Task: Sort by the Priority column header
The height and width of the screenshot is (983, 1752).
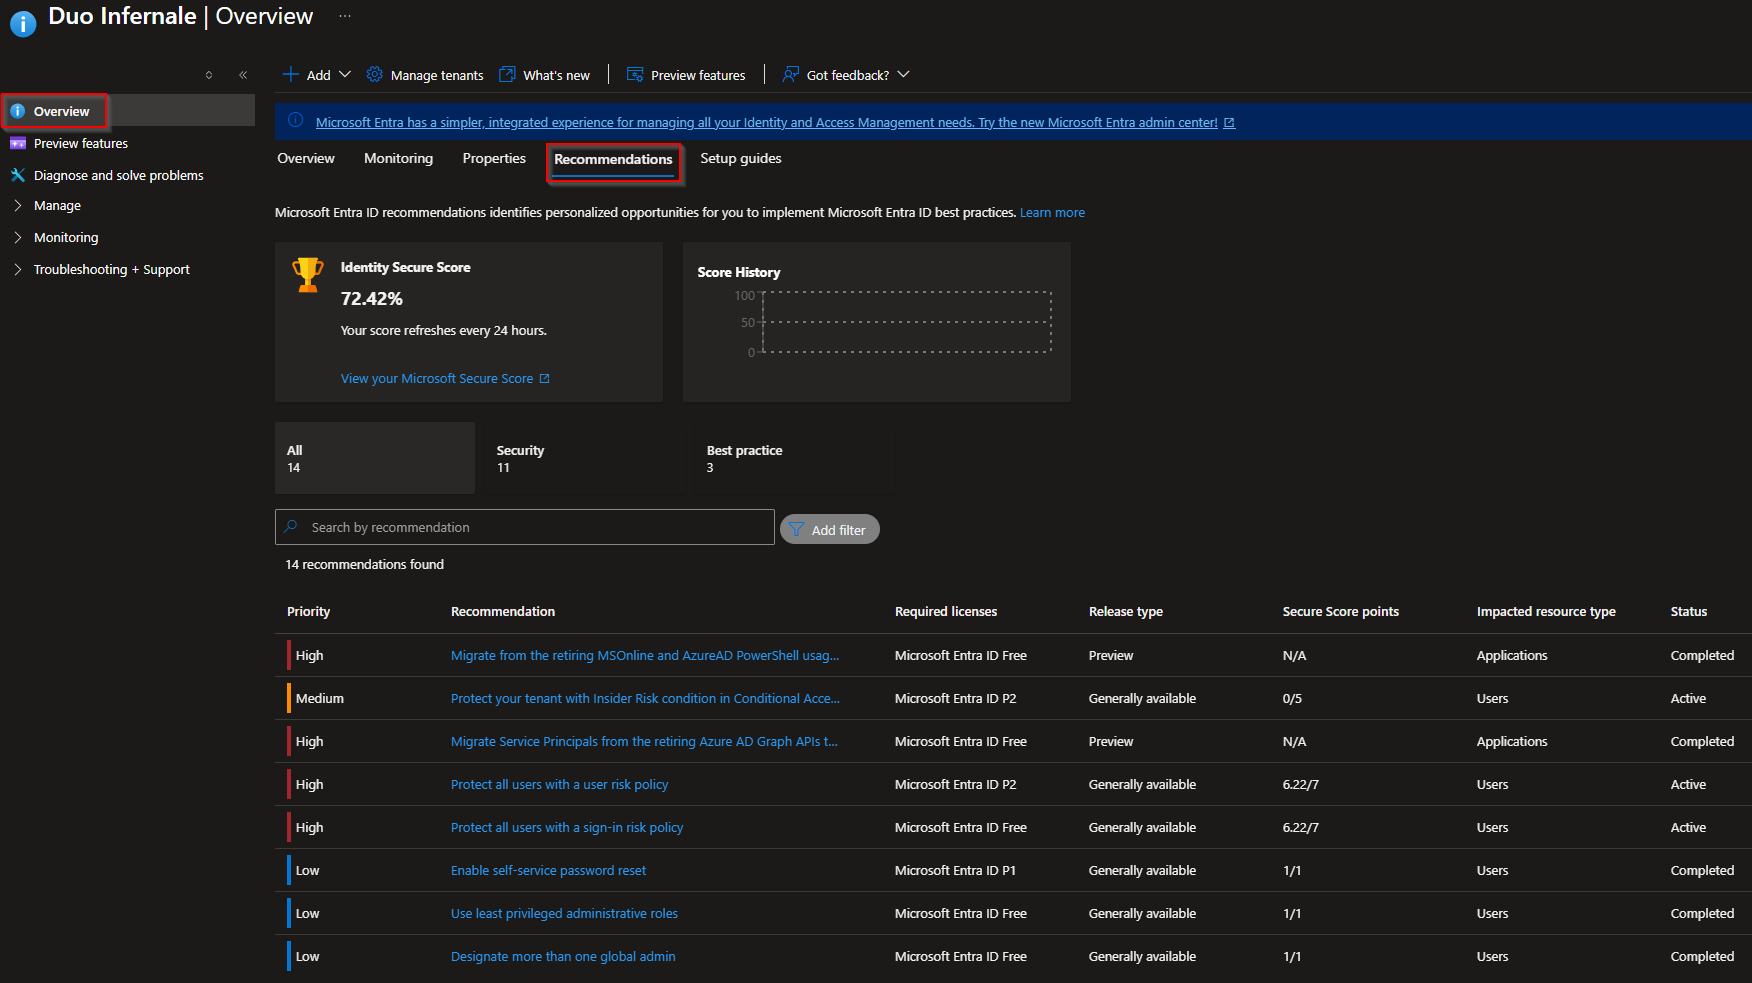Action: coord(308,611)
